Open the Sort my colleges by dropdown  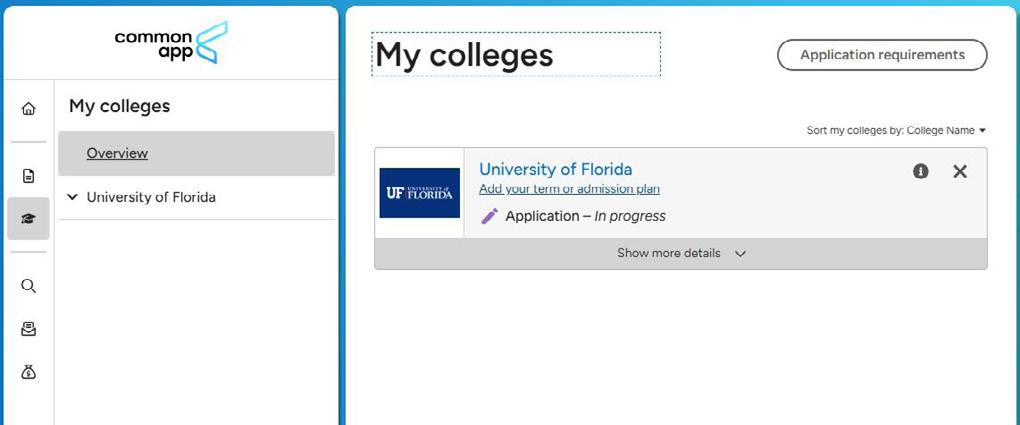coord(896,130)
